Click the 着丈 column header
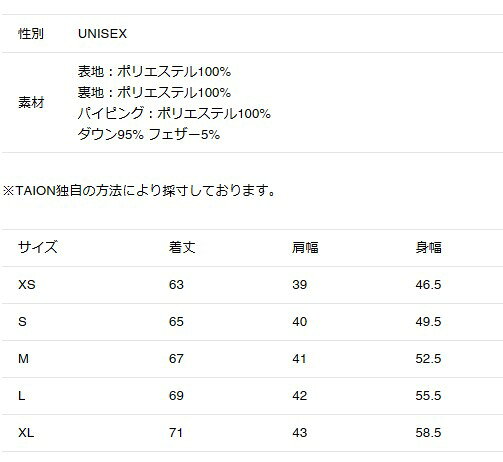 [182, 247]
